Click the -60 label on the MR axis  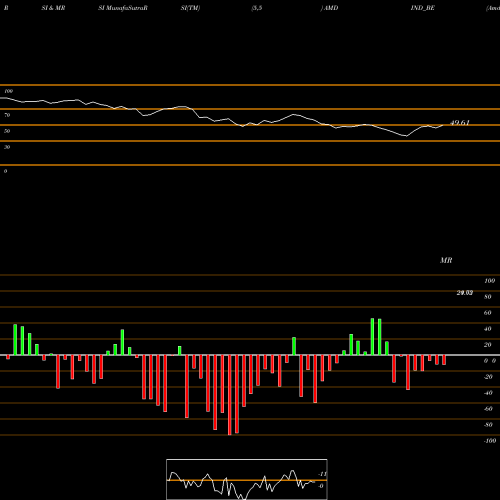pos(488,409)
